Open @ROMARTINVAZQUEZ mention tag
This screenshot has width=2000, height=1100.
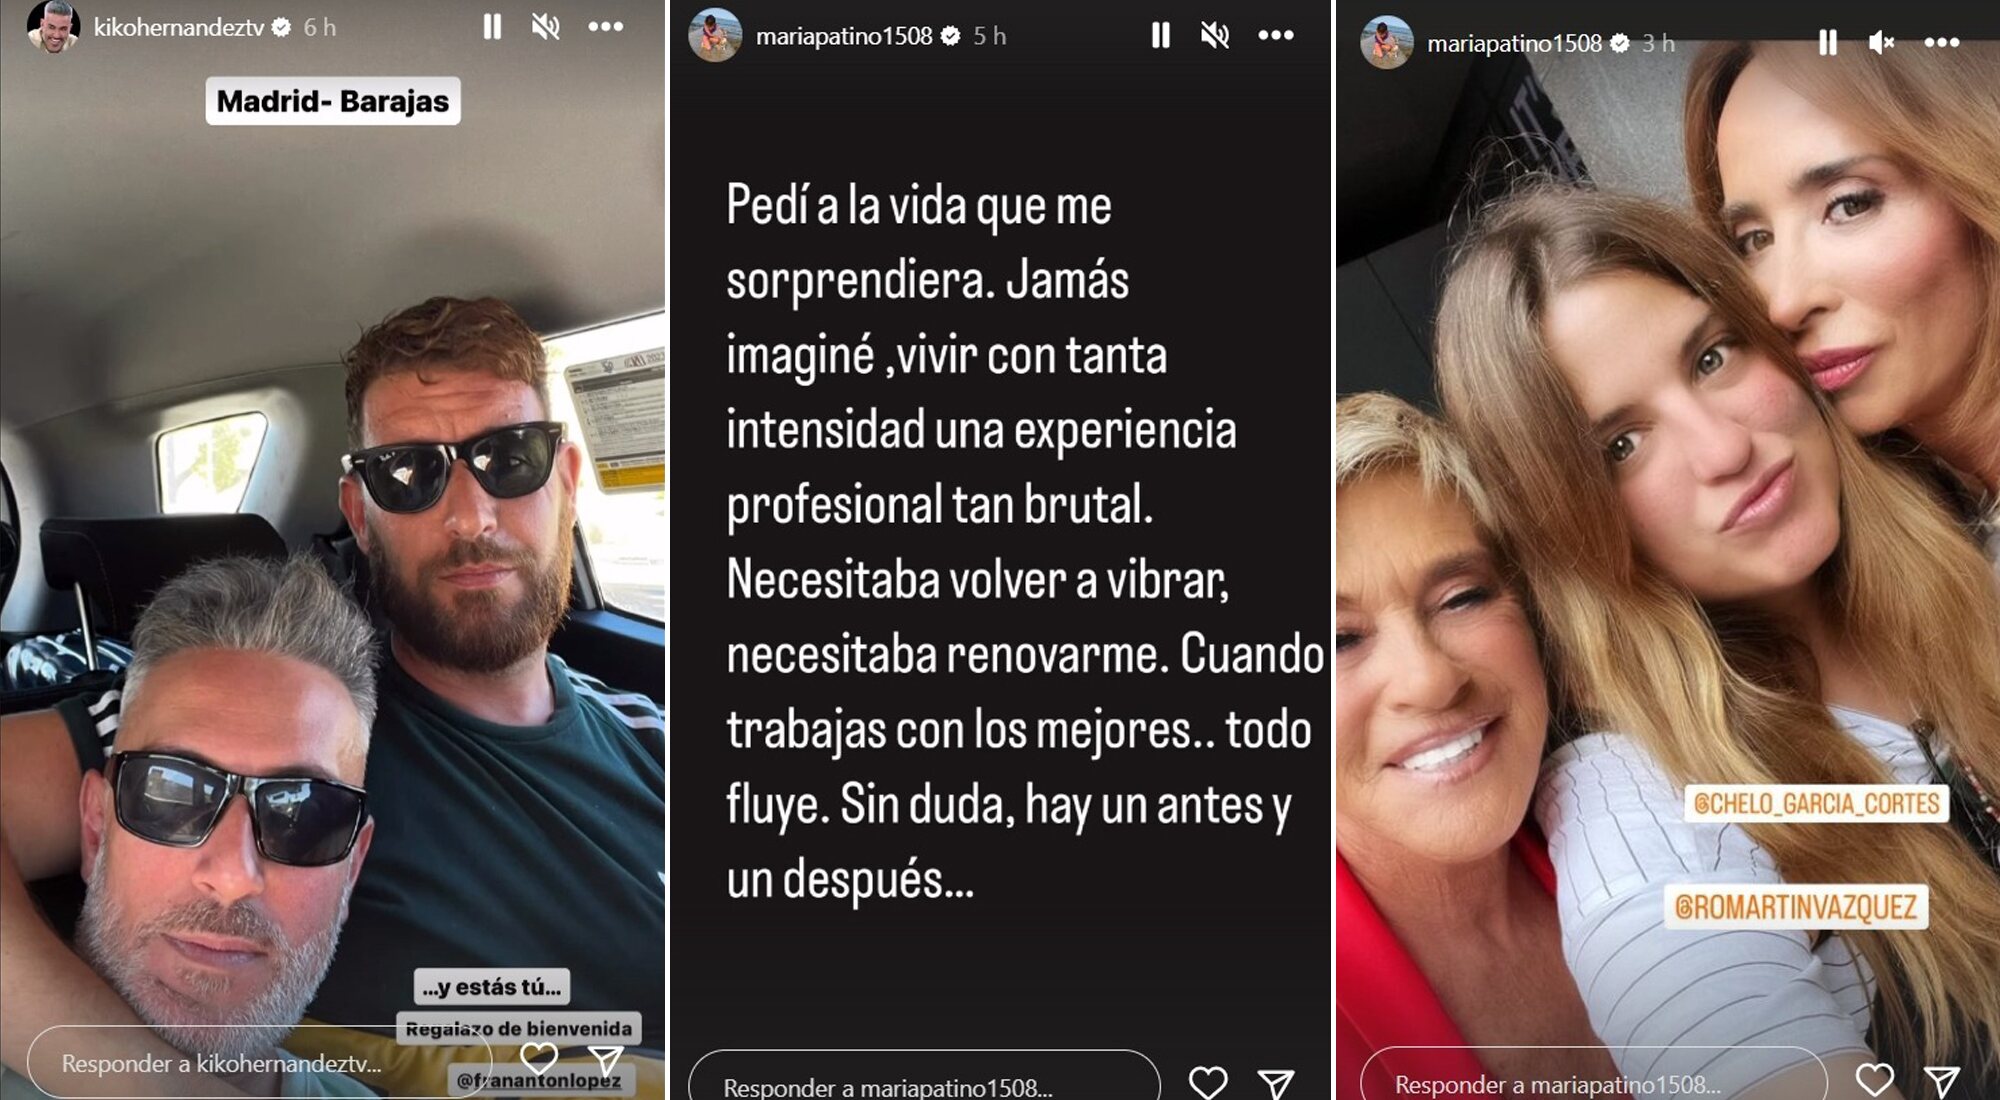[1796, 907]
